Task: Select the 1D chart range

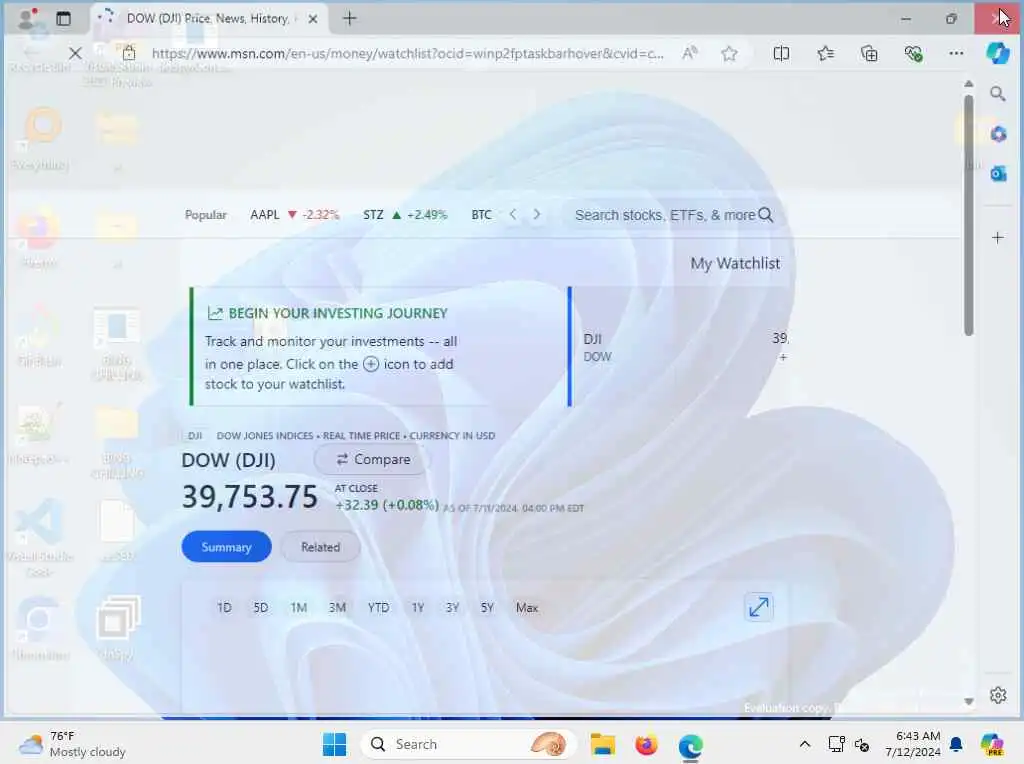Action: 224,608
